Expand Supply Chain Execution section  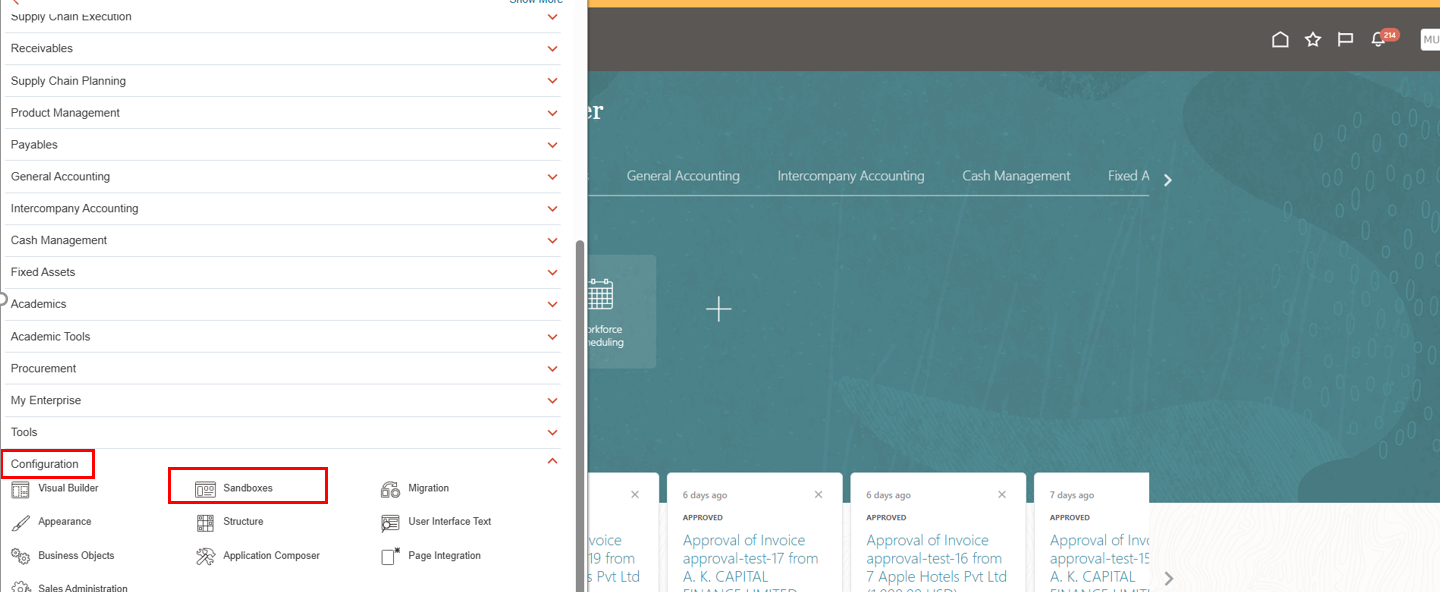(553, 17)
